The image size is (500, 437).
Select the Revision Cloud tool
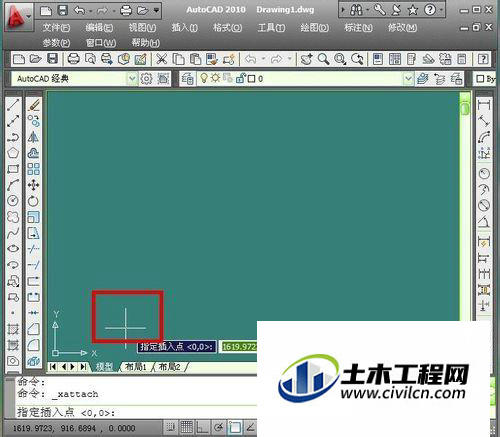click(x=13, y=217)
